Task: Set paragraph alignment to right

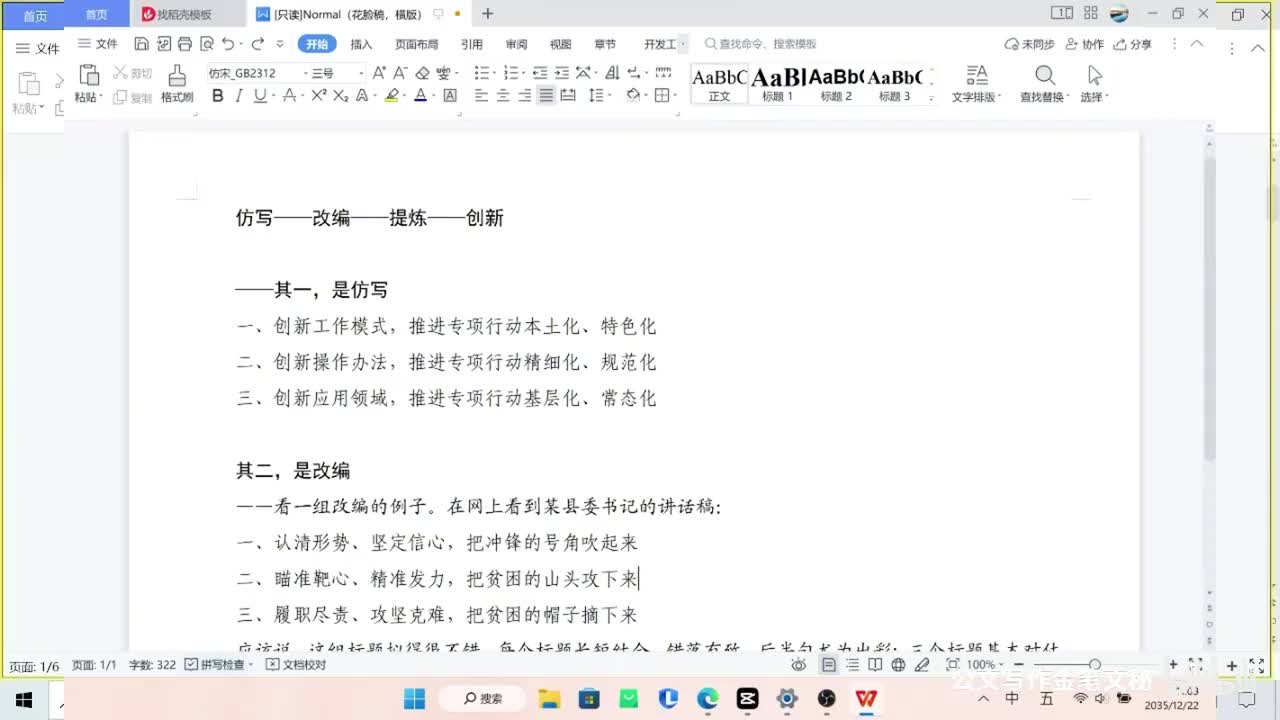Action: (525, 96)
